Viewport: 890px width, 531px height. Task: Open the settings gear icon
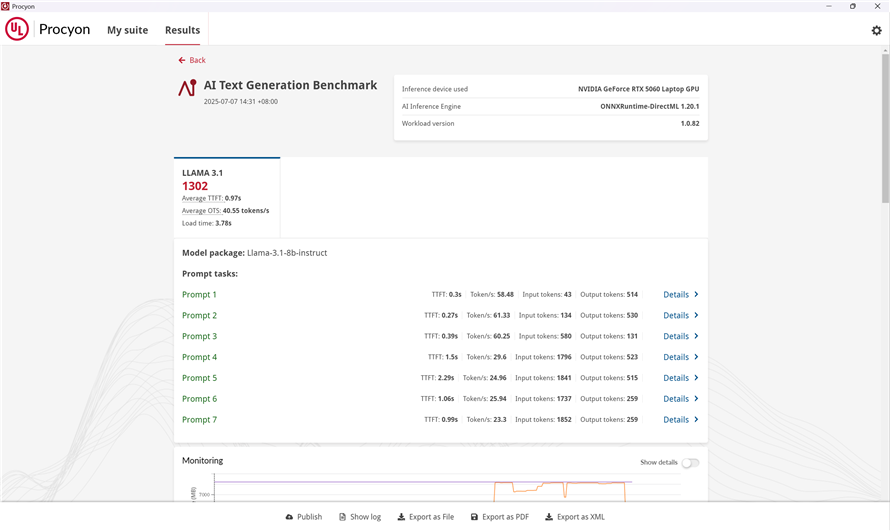pos(876,31)
